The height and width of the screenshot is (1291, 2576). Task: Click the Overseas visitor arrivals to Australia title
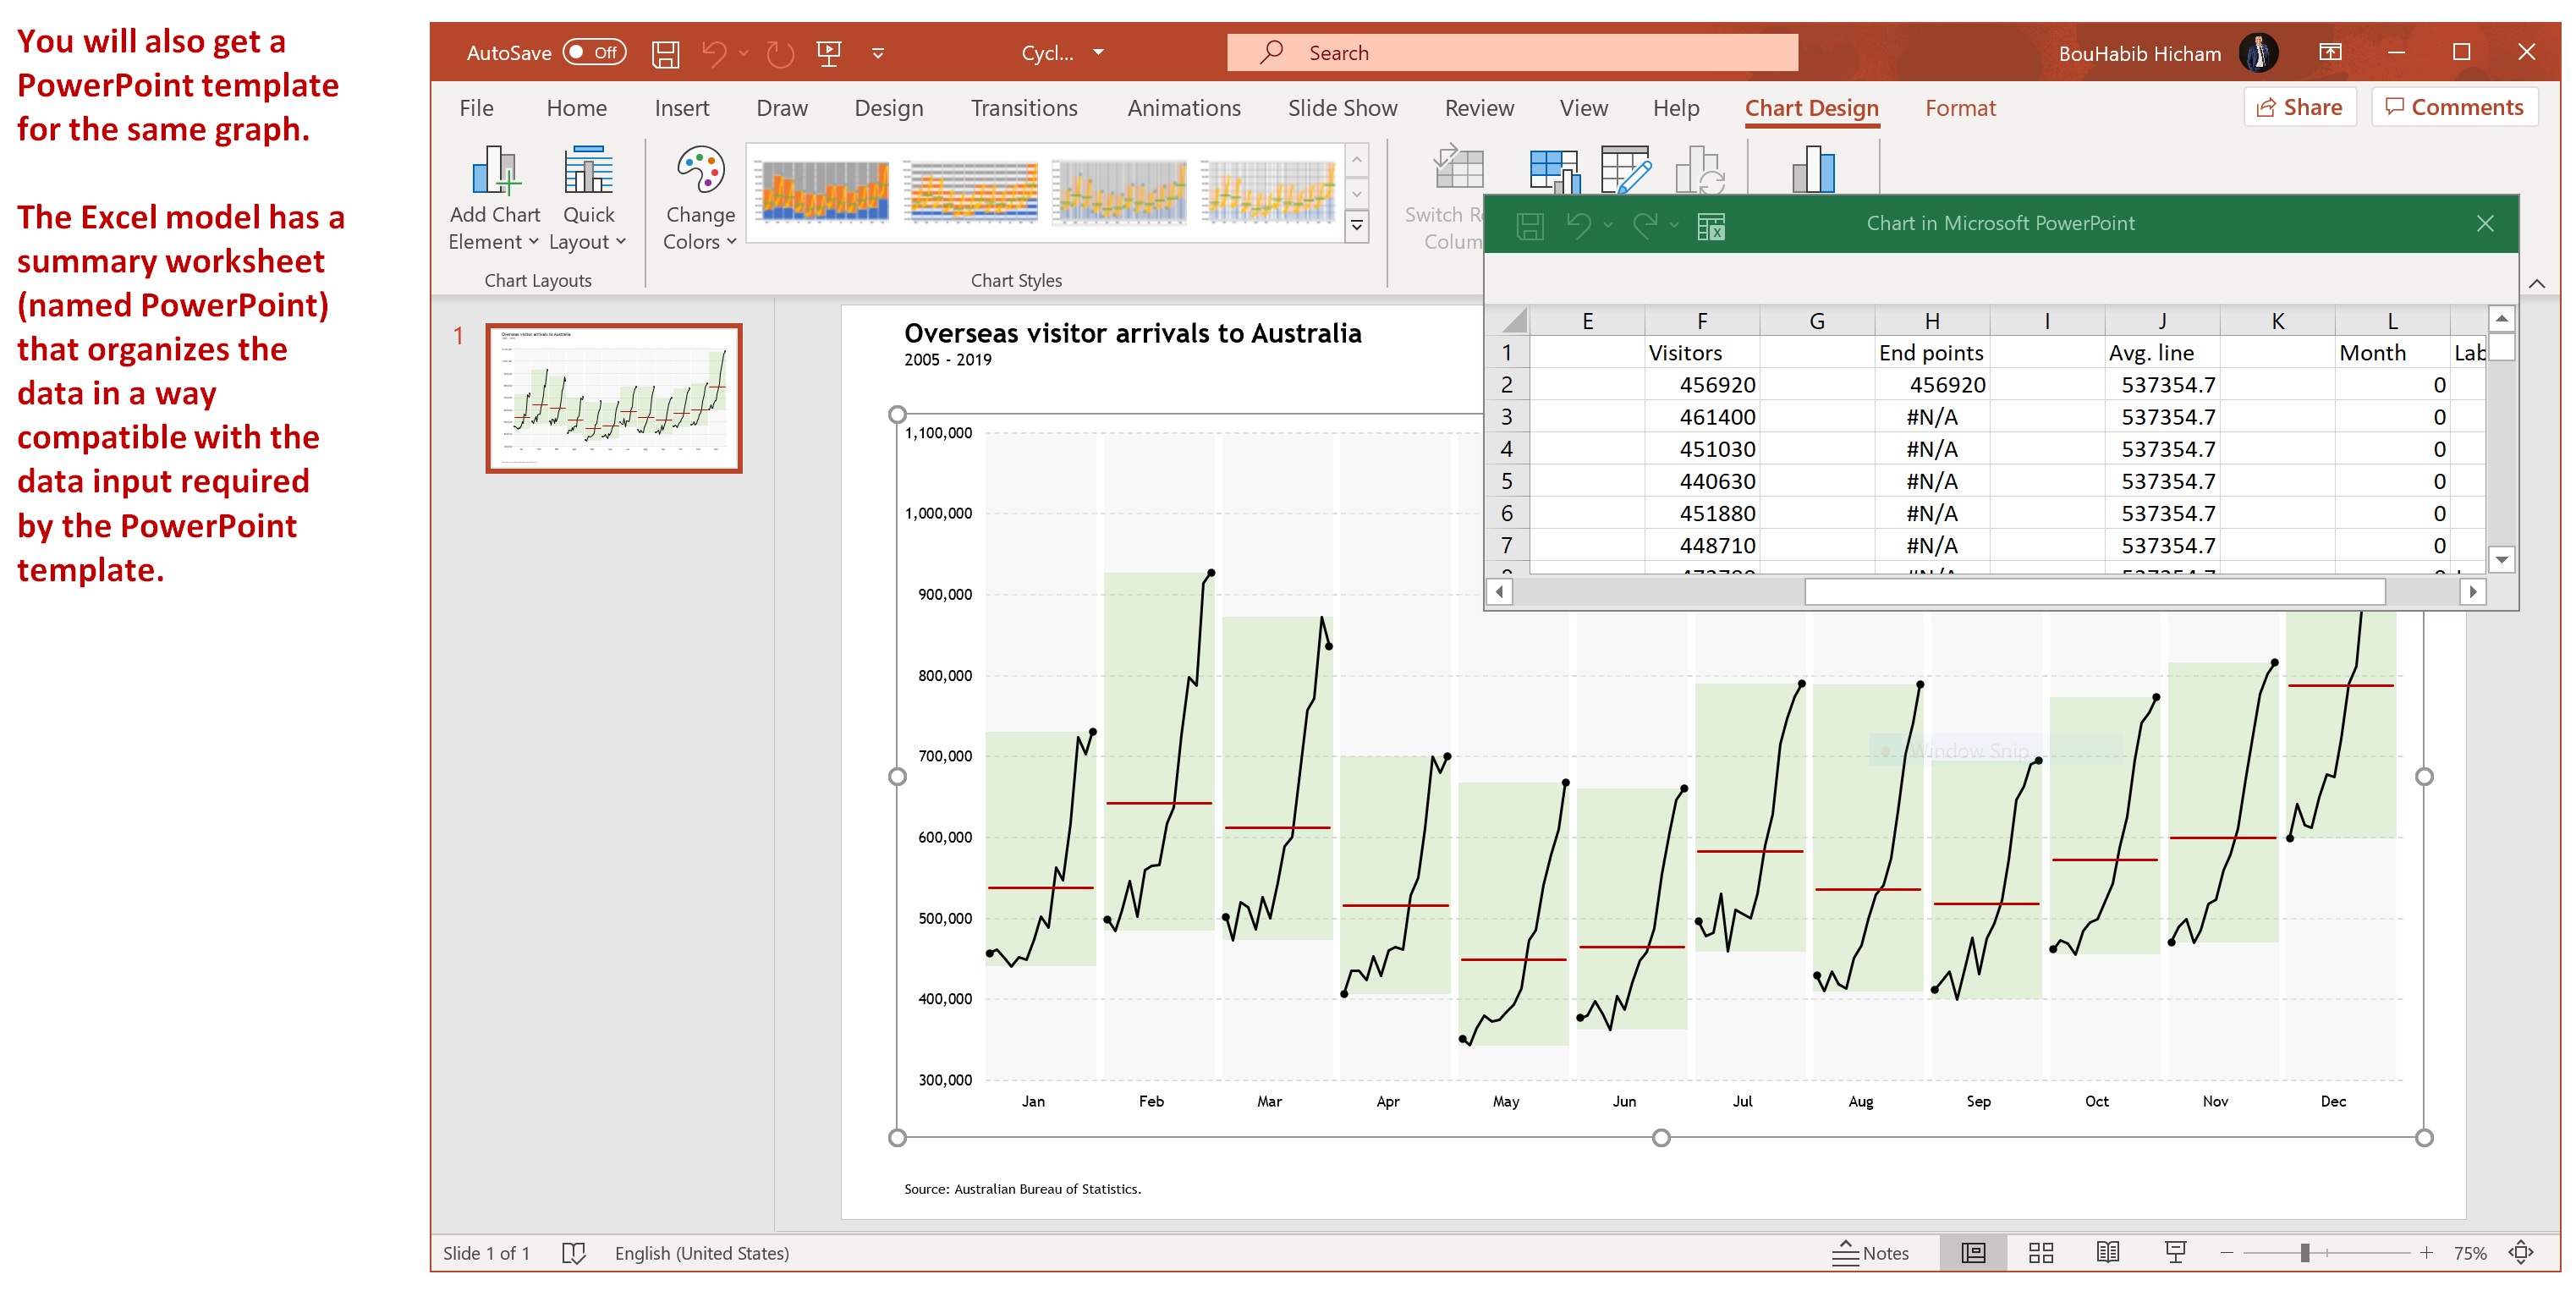point(1132,333)
